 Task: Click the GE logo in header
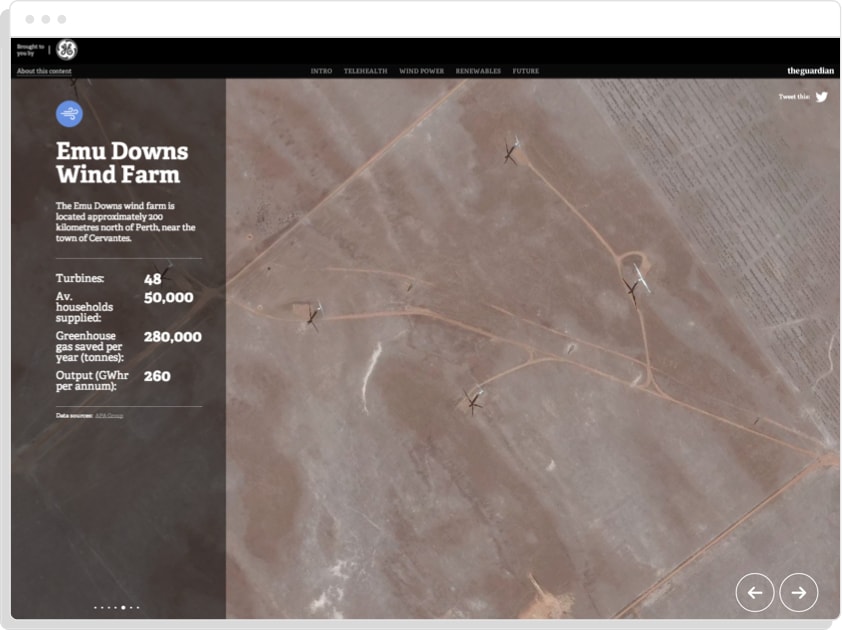(x=66, y=50)
